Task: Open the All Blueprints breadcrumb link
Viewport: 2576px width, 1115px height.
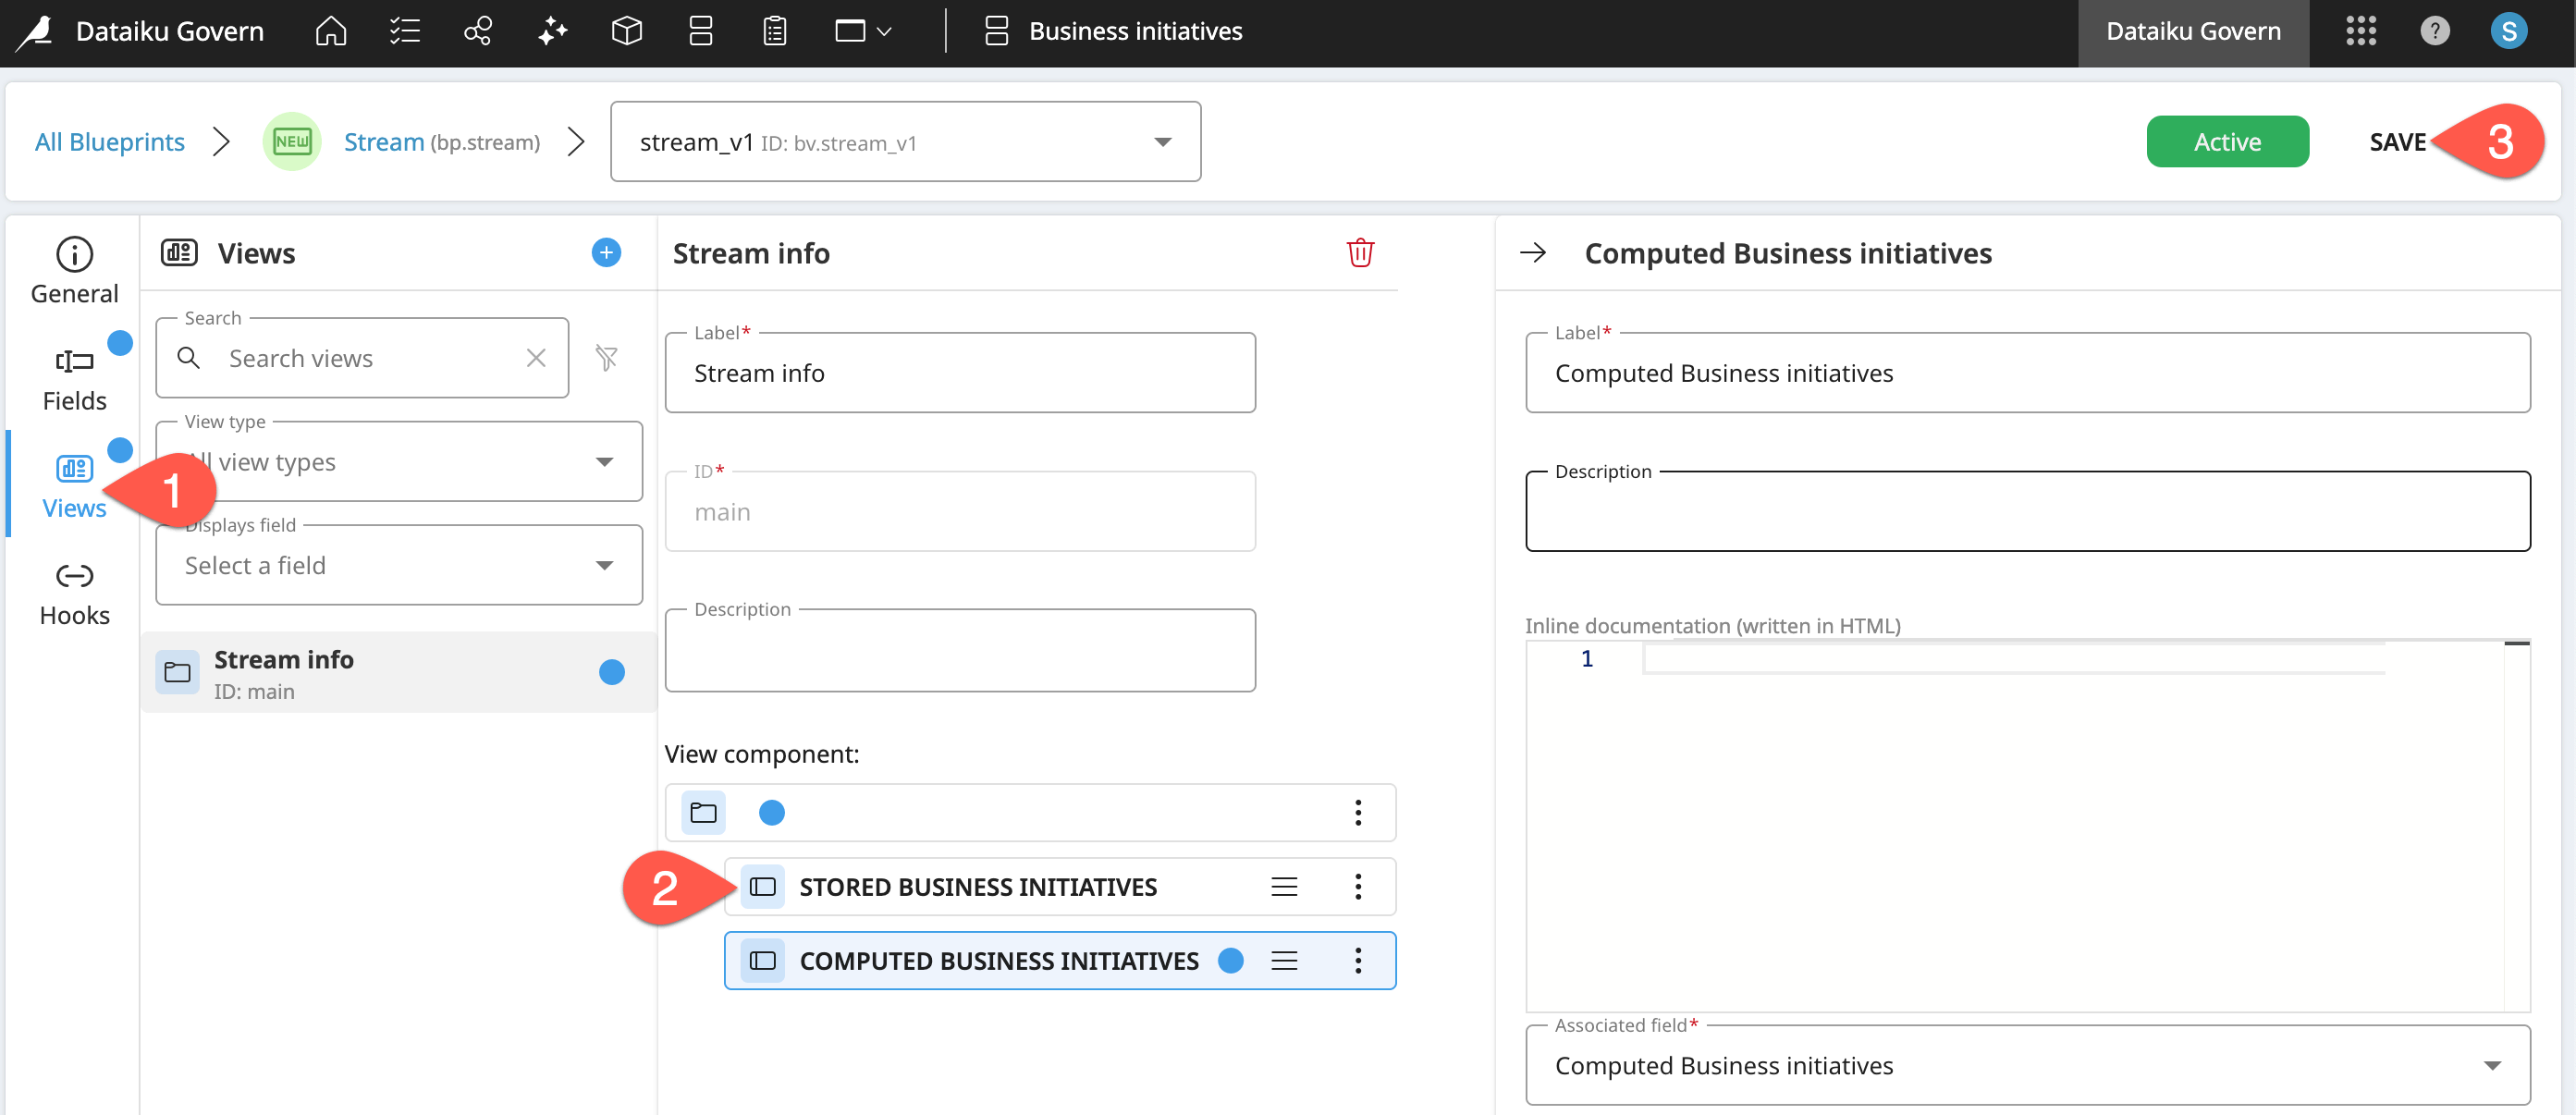Action: click(x=109, y=141)
